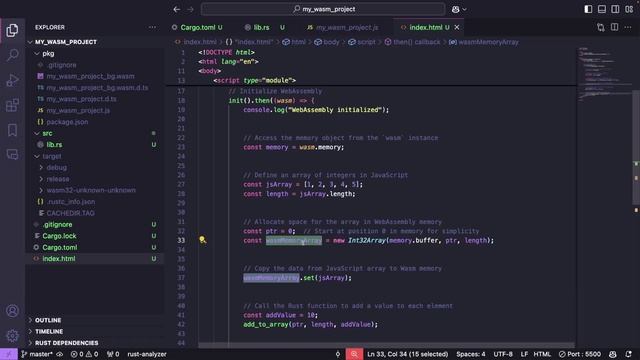Open the Bookmarks view in activity bar

(12, 130)
